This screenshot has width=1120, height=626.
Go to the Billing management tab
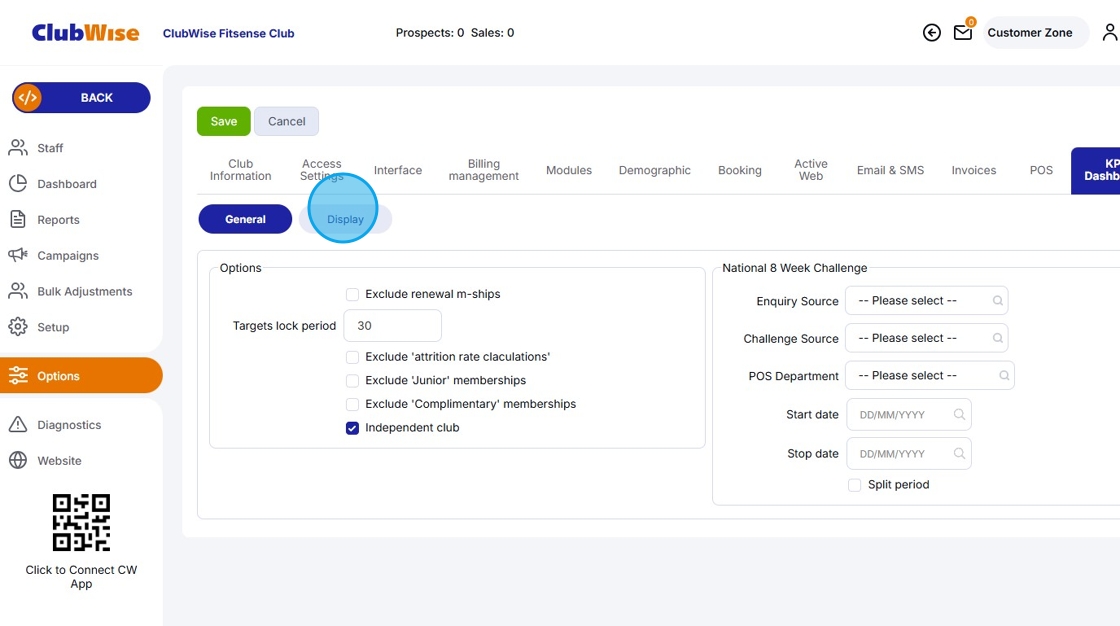point(484,170)
